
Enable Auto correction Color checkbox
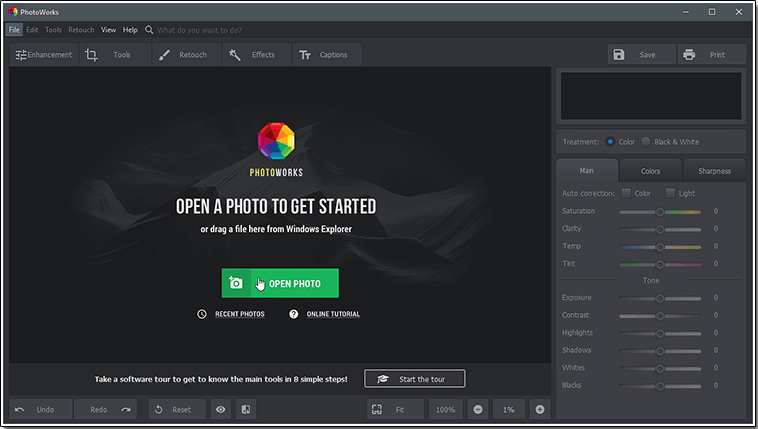[x=626, y=193]
